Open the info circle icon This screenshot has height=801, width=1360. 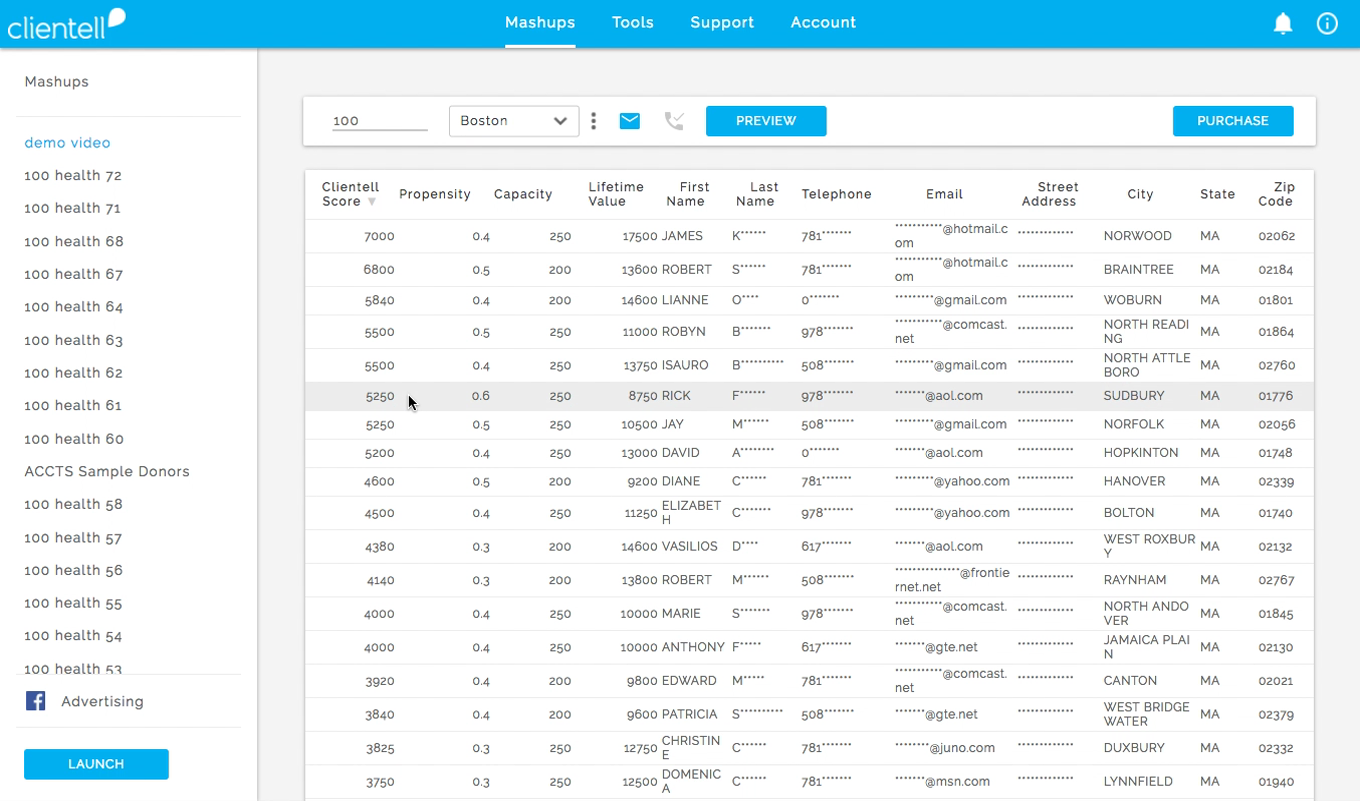point(1327,24)
